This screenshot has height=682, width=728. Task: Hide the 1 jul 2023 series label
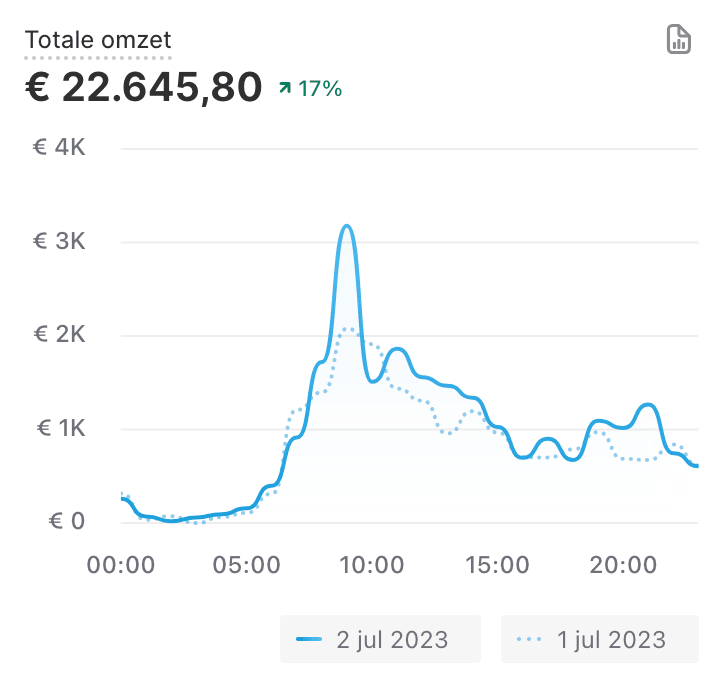(610, 639)
